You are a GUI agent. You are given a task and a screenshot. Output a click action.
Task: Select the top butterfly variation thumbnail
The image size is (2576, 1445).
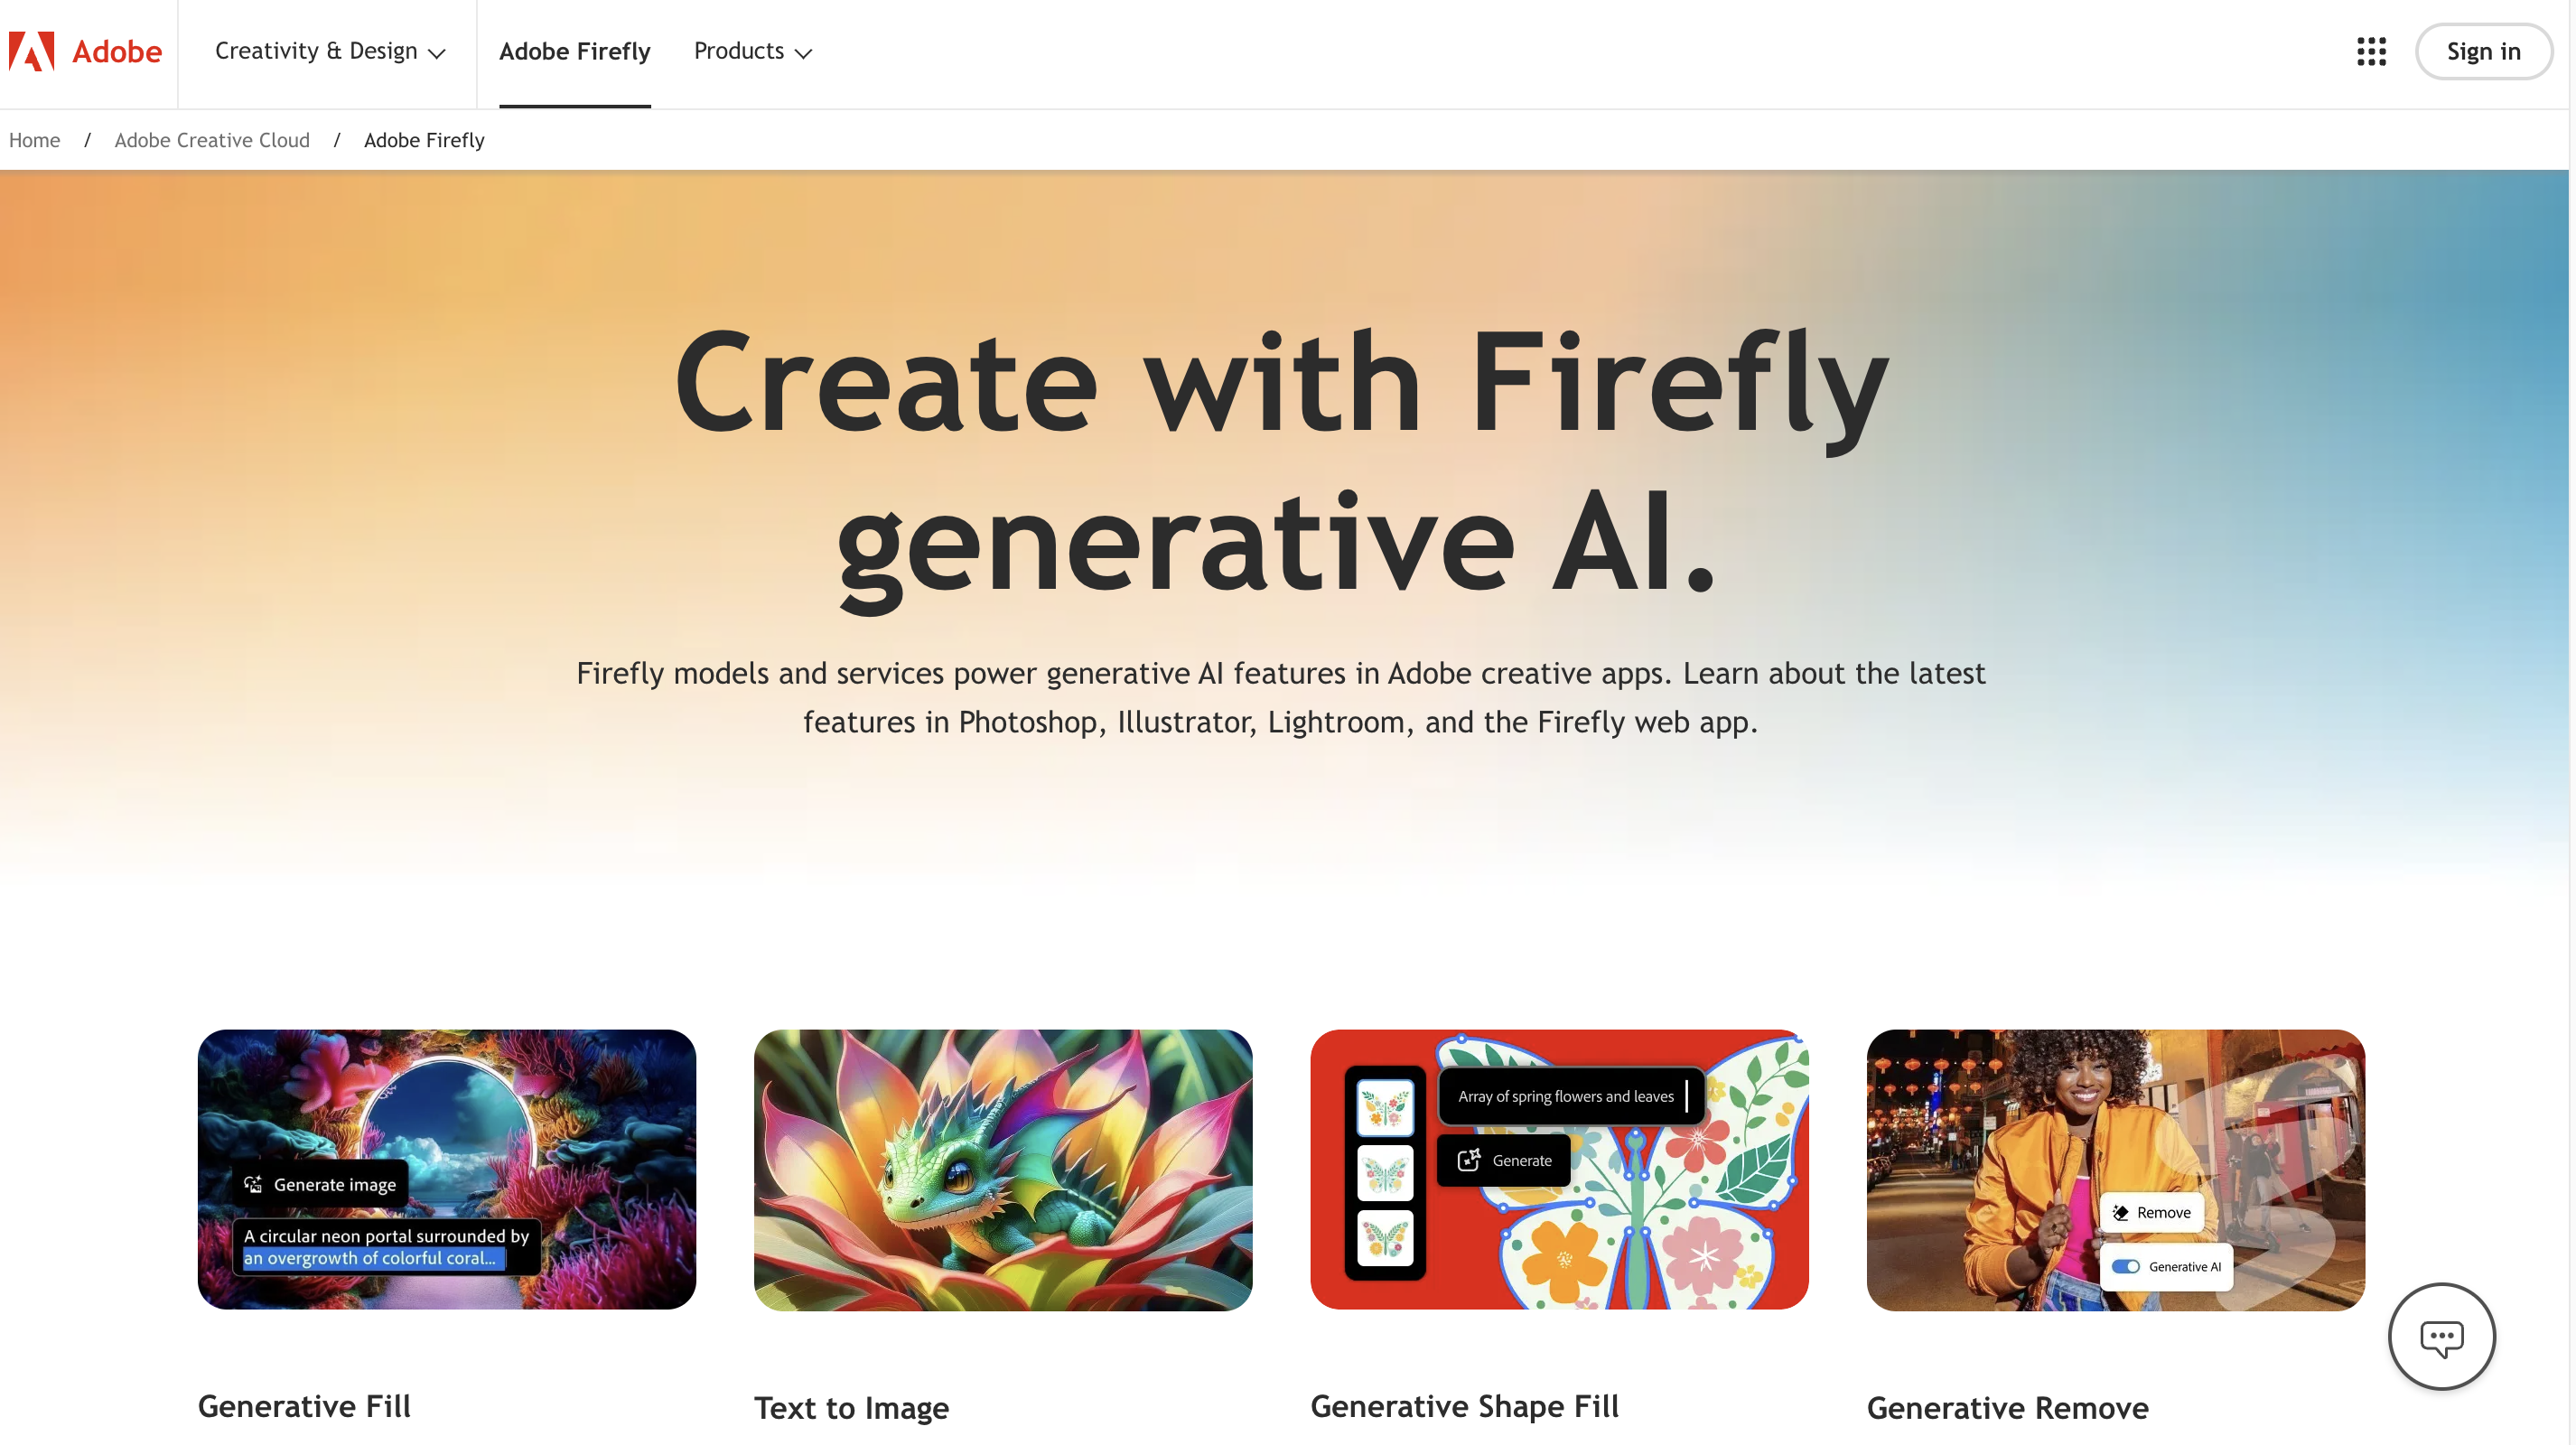pos(1385,1107)
